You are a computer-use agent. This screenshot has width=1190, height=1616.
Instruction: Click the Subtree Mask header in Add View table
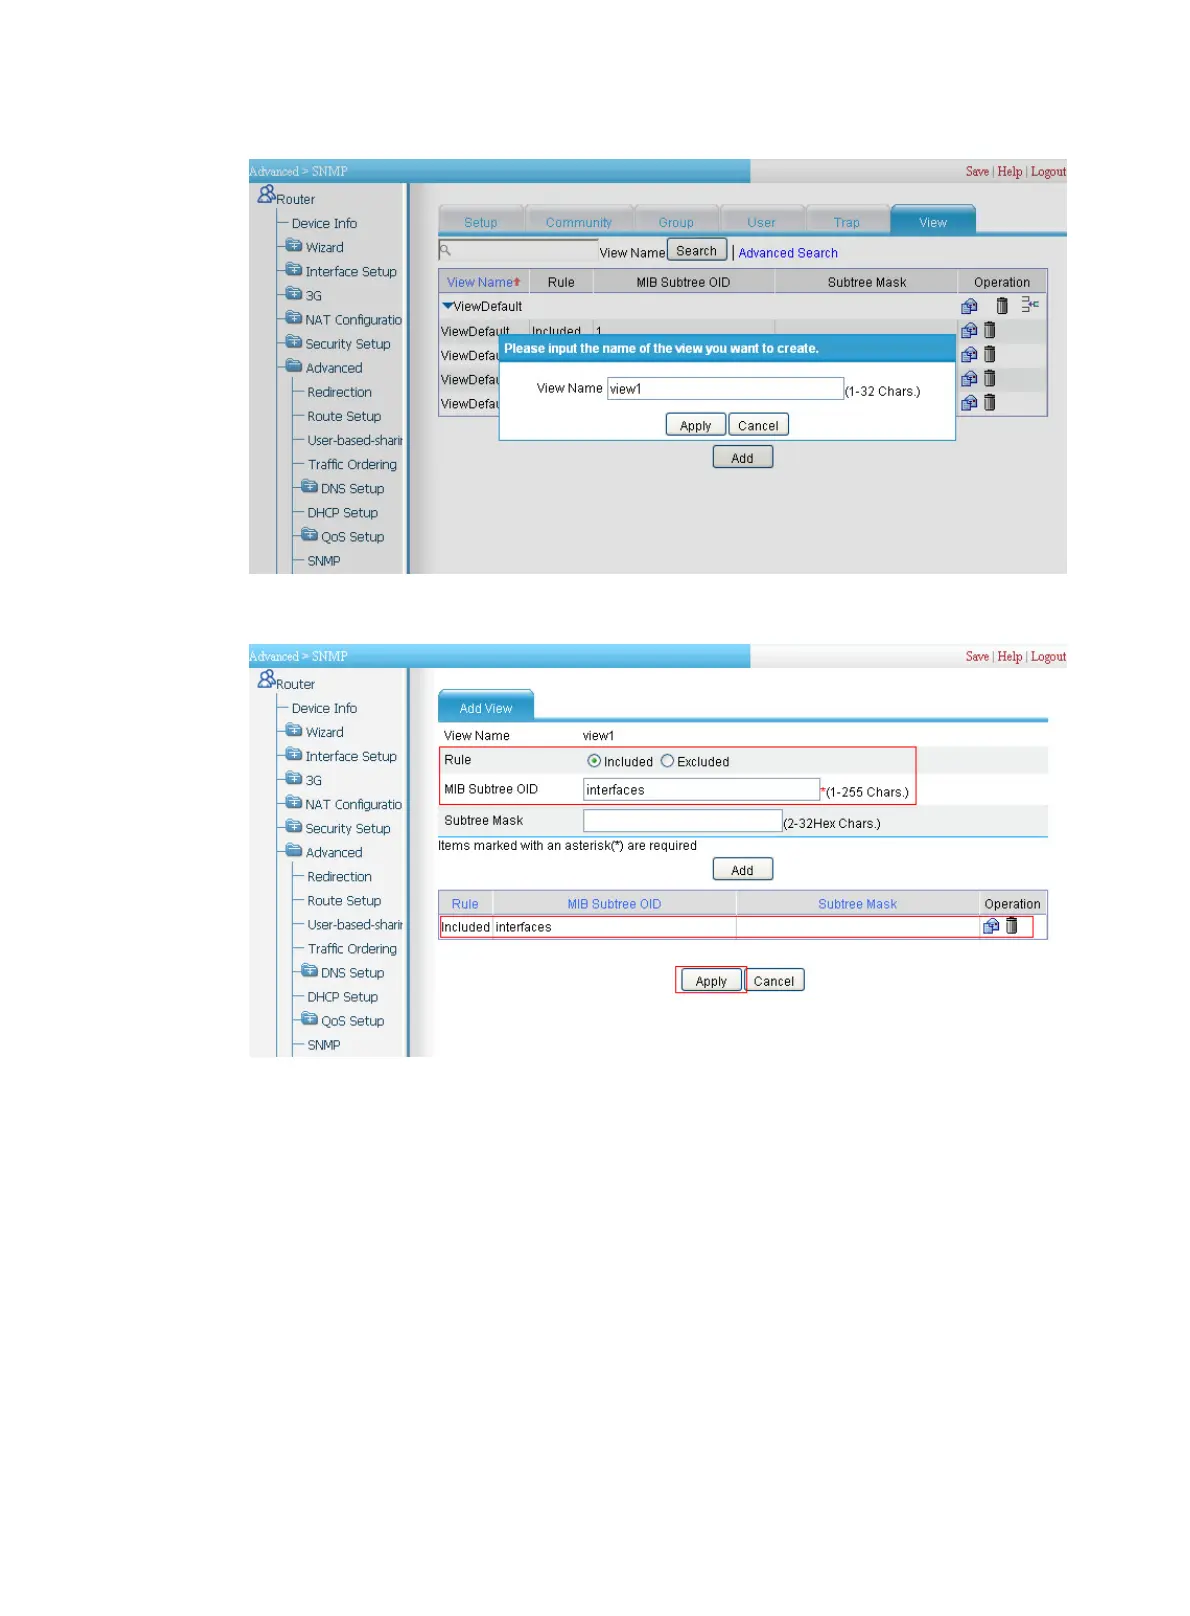[x=857, y=903]
